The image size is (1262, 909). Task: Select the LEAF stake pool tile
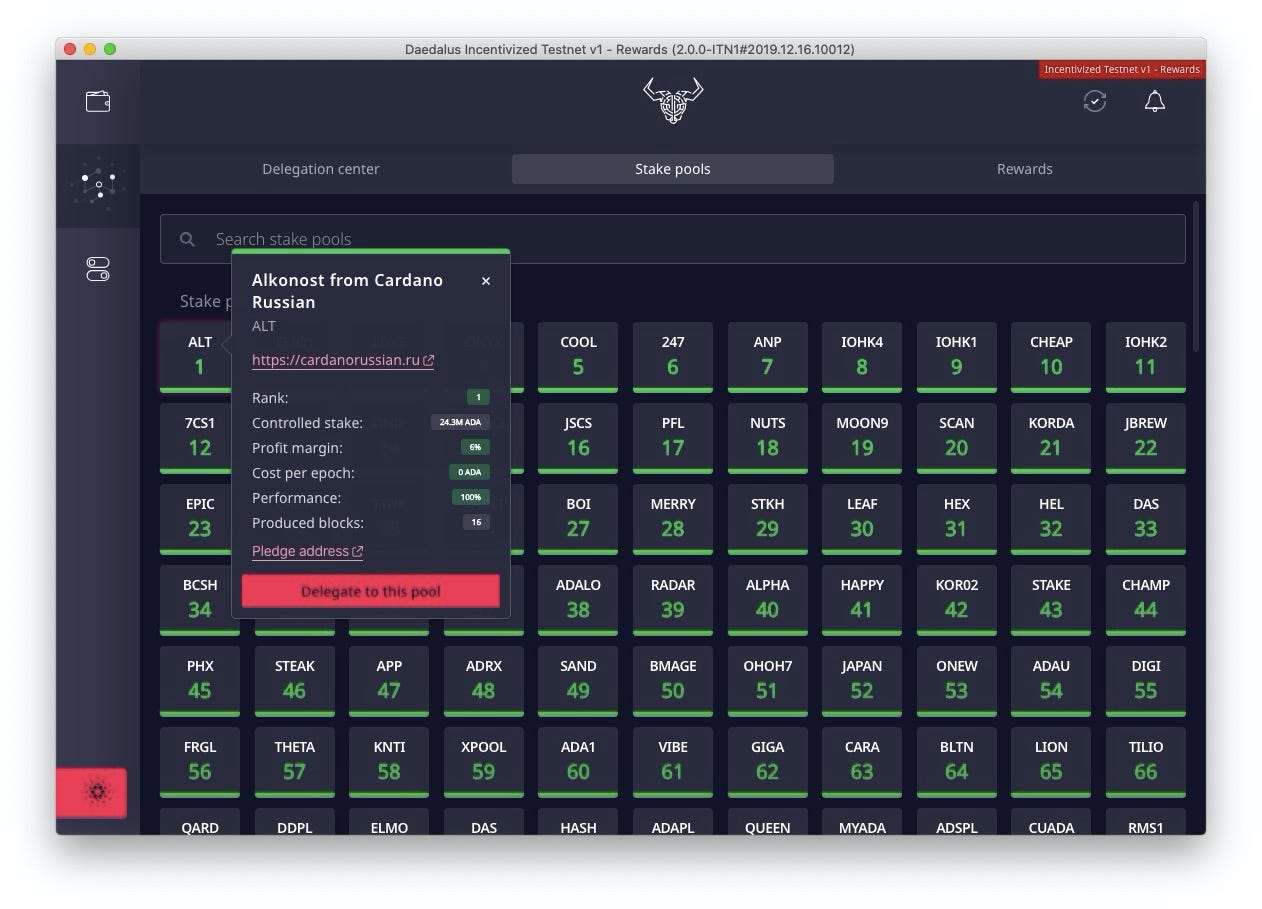tap(862, 519)
